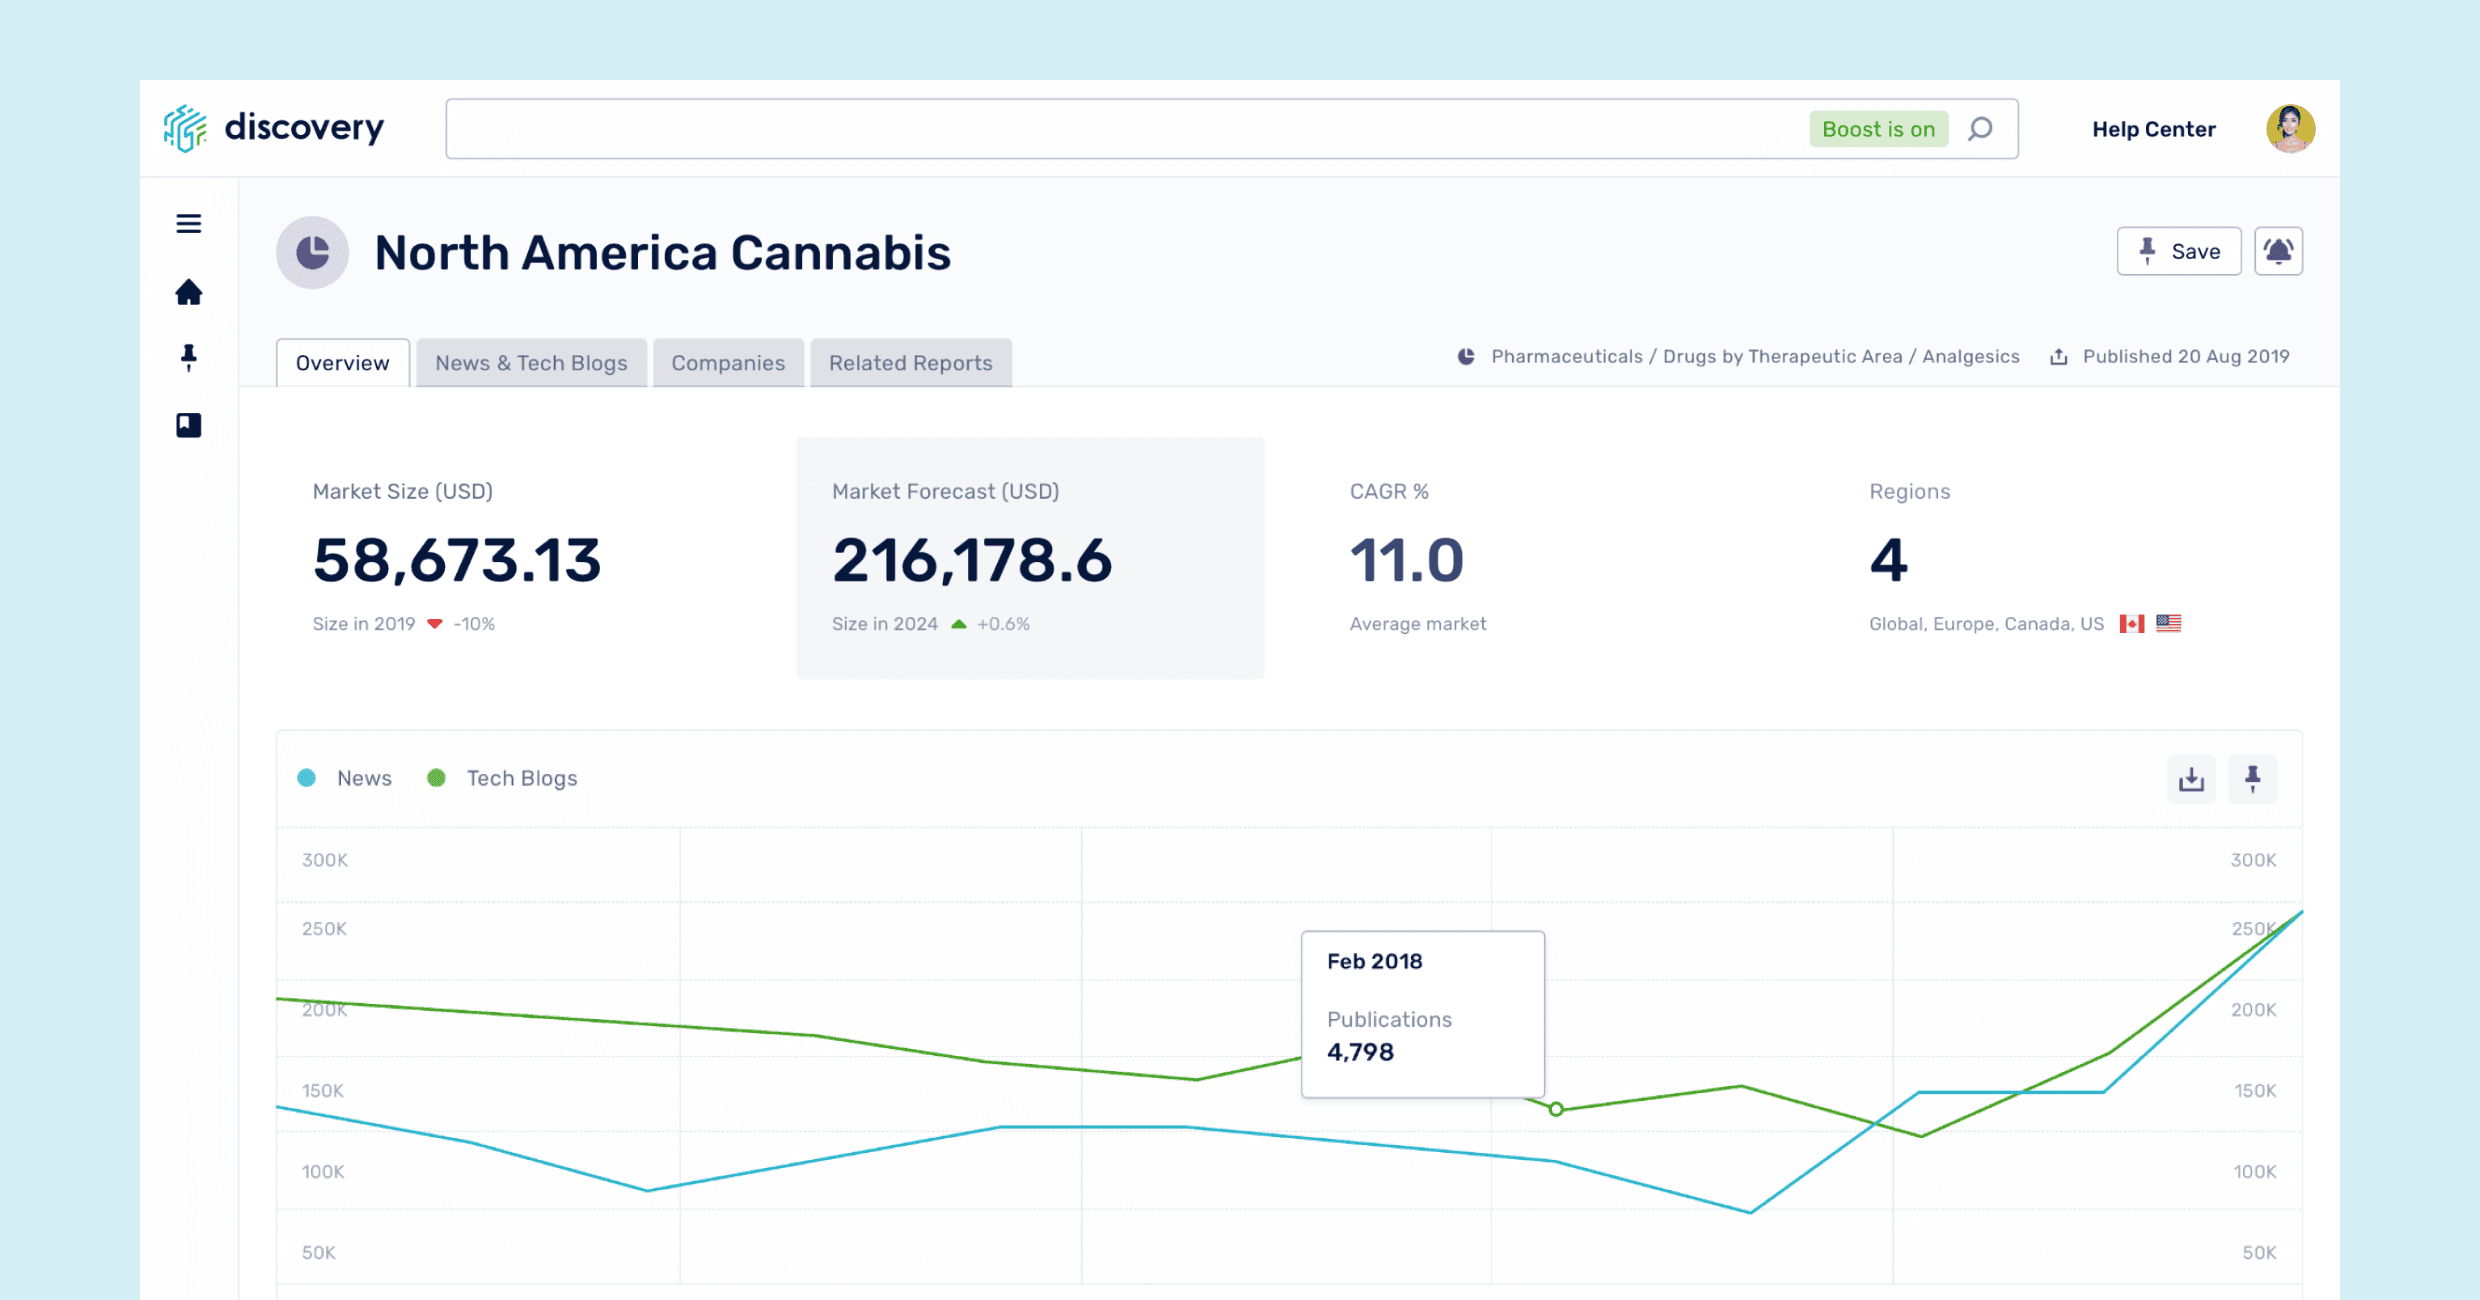The width and height of the screenshot is (2480, 1300).
Task: Open the Companies tab
Action: [728, 363]
